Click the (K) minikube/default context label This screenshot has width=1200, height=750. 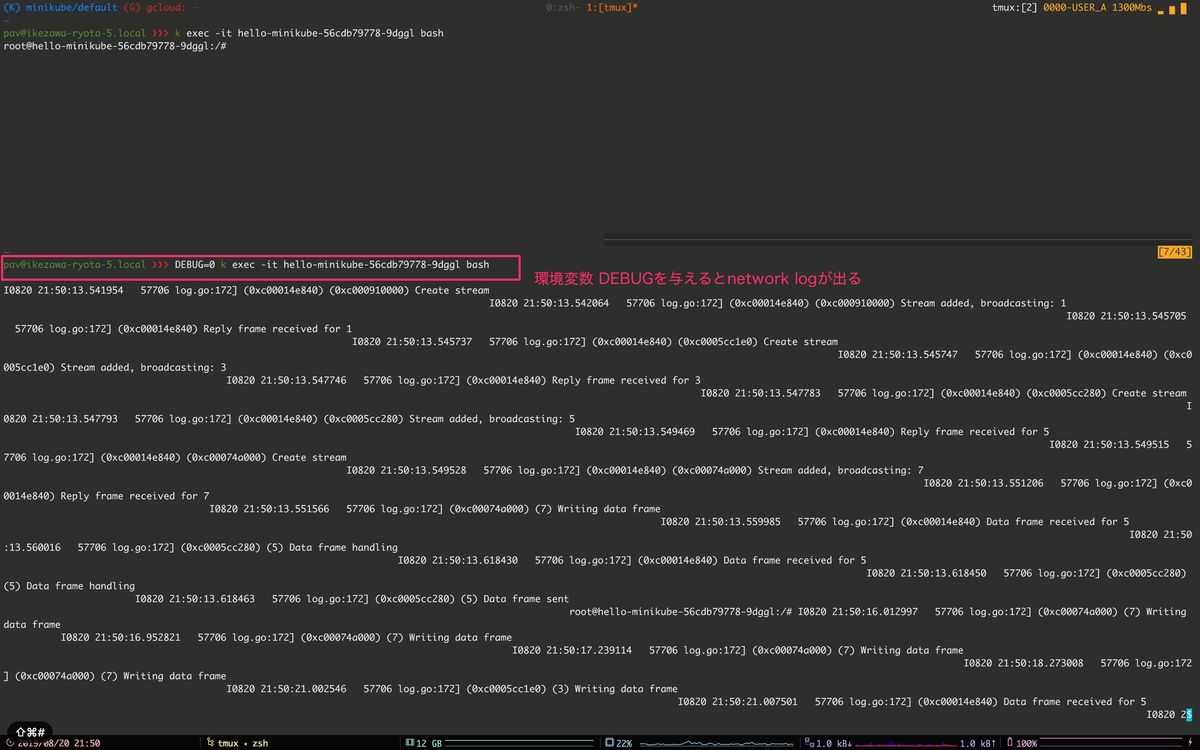tap(61, 8)
